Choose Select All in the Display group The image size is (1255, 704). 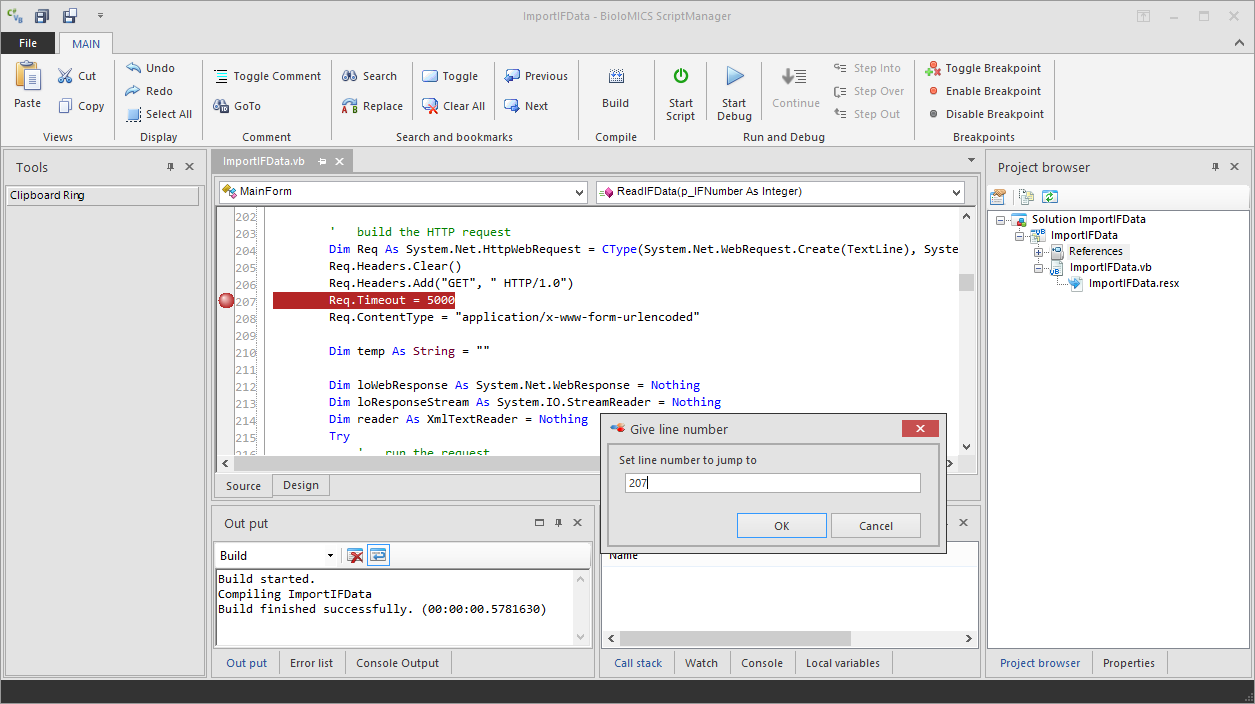[159, 114]
